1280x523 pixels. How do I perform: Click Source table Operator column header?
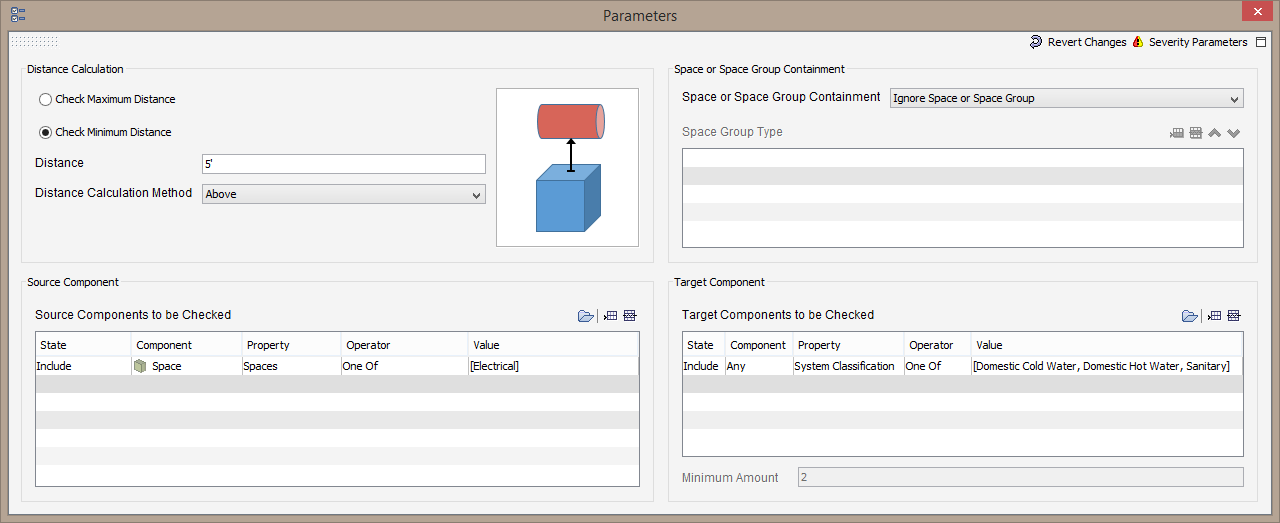point(404,345)
